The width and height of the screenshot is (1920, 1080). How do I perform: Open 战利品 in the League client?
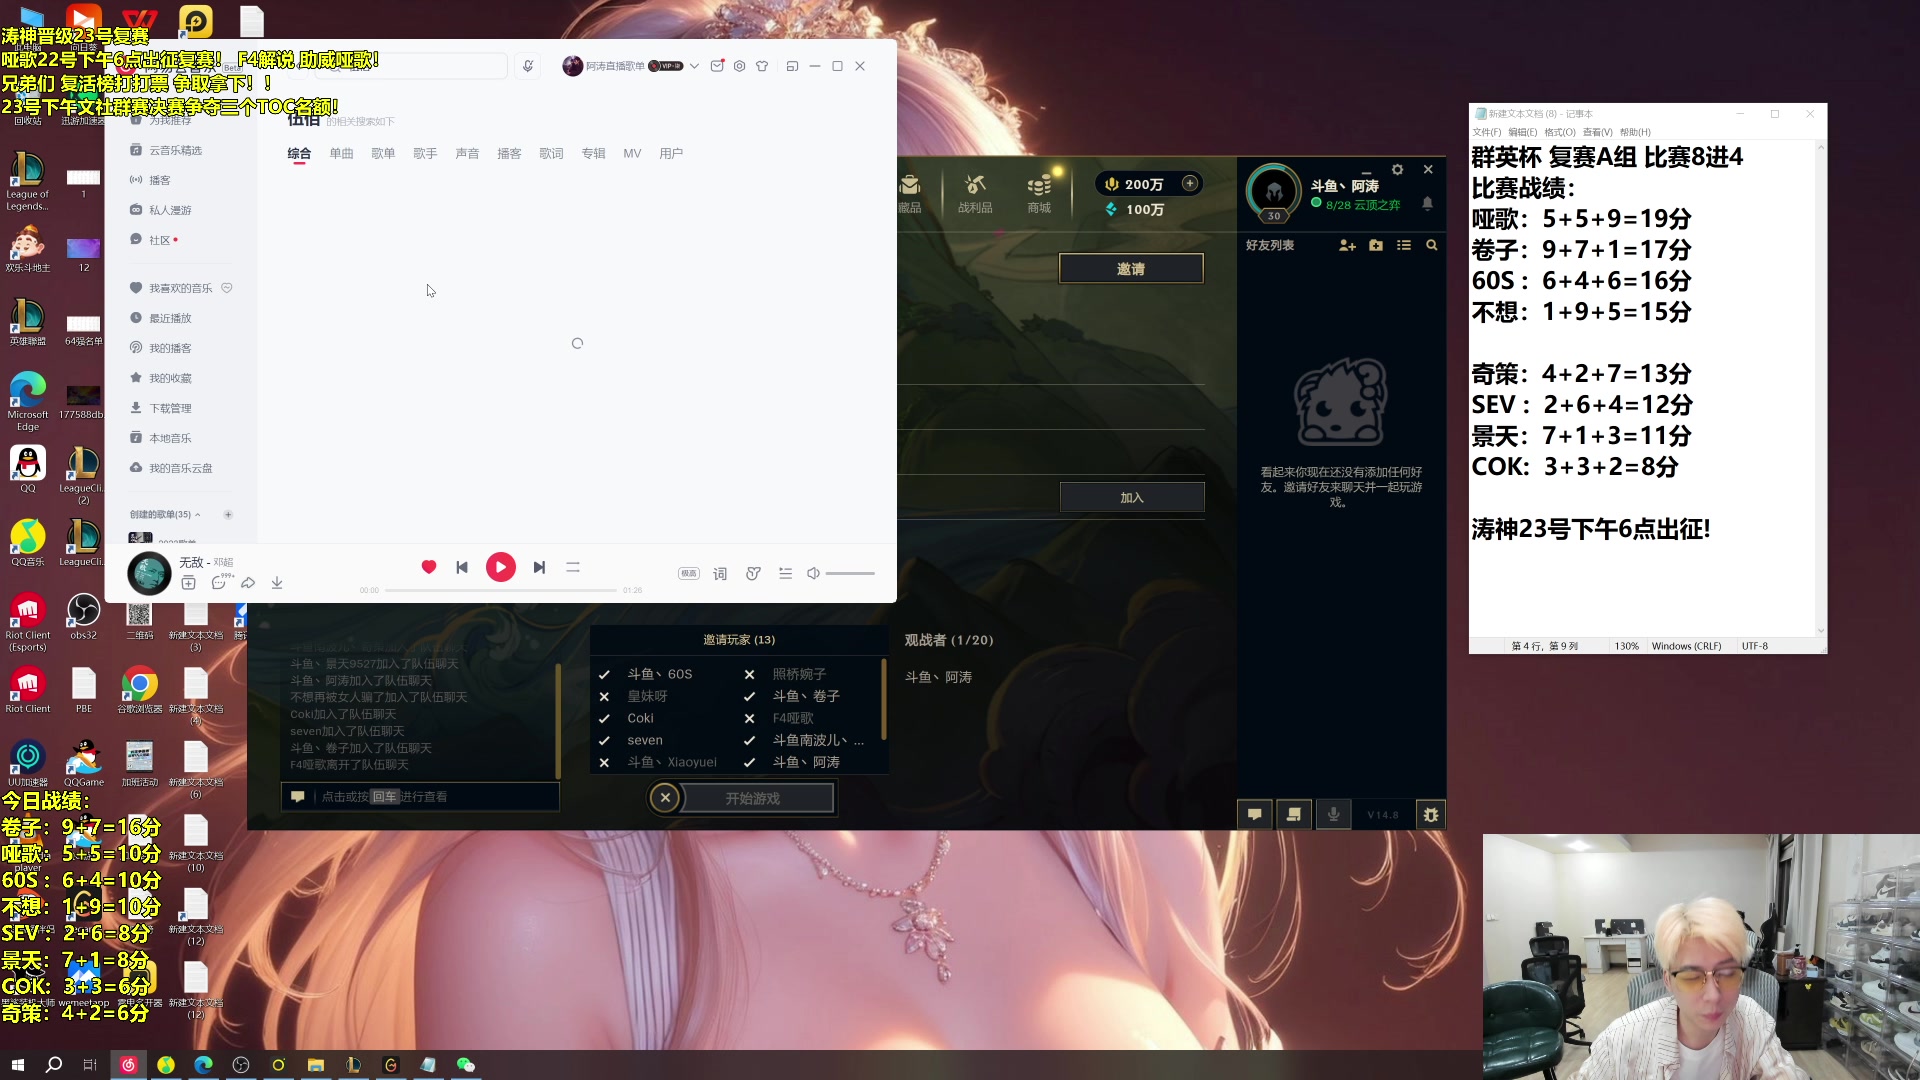point(975,194)
